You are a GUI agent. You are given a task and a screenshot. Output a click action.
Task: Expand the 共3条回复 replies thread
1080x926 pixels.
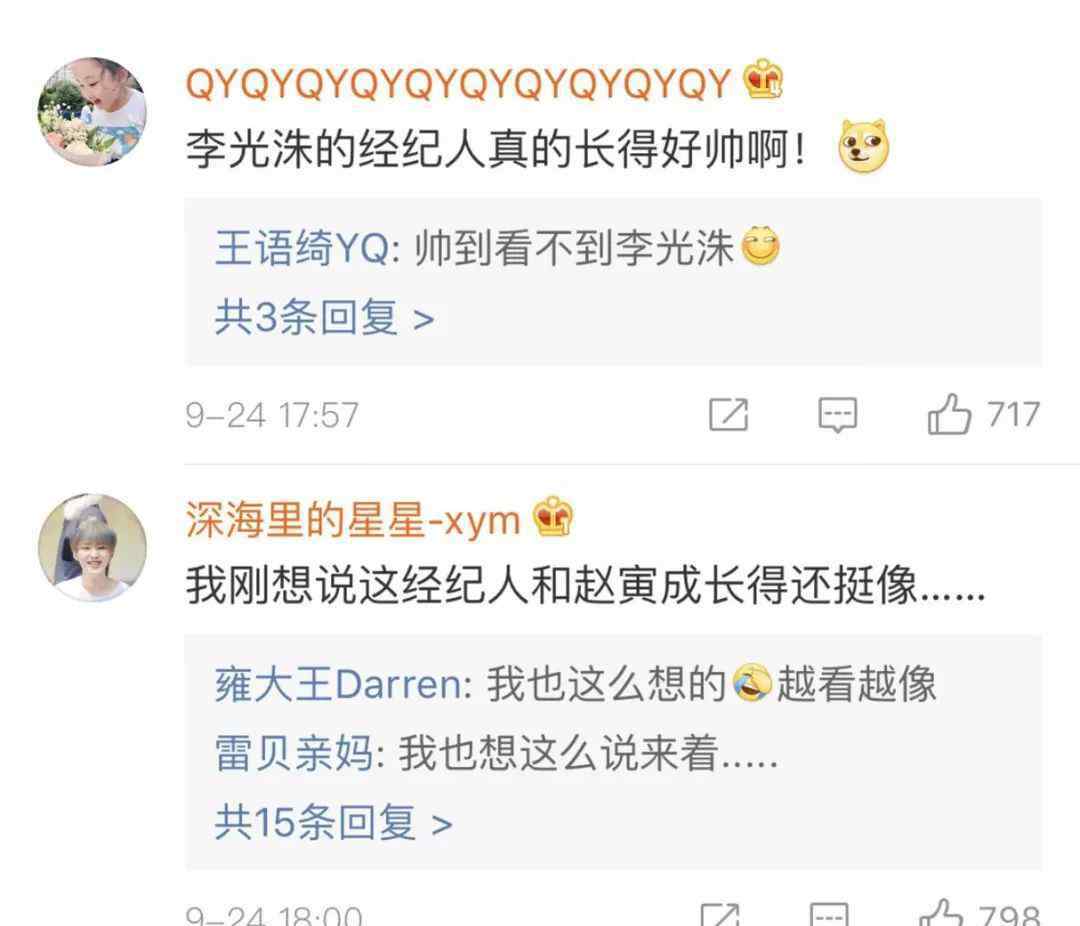tap(324, 318)
